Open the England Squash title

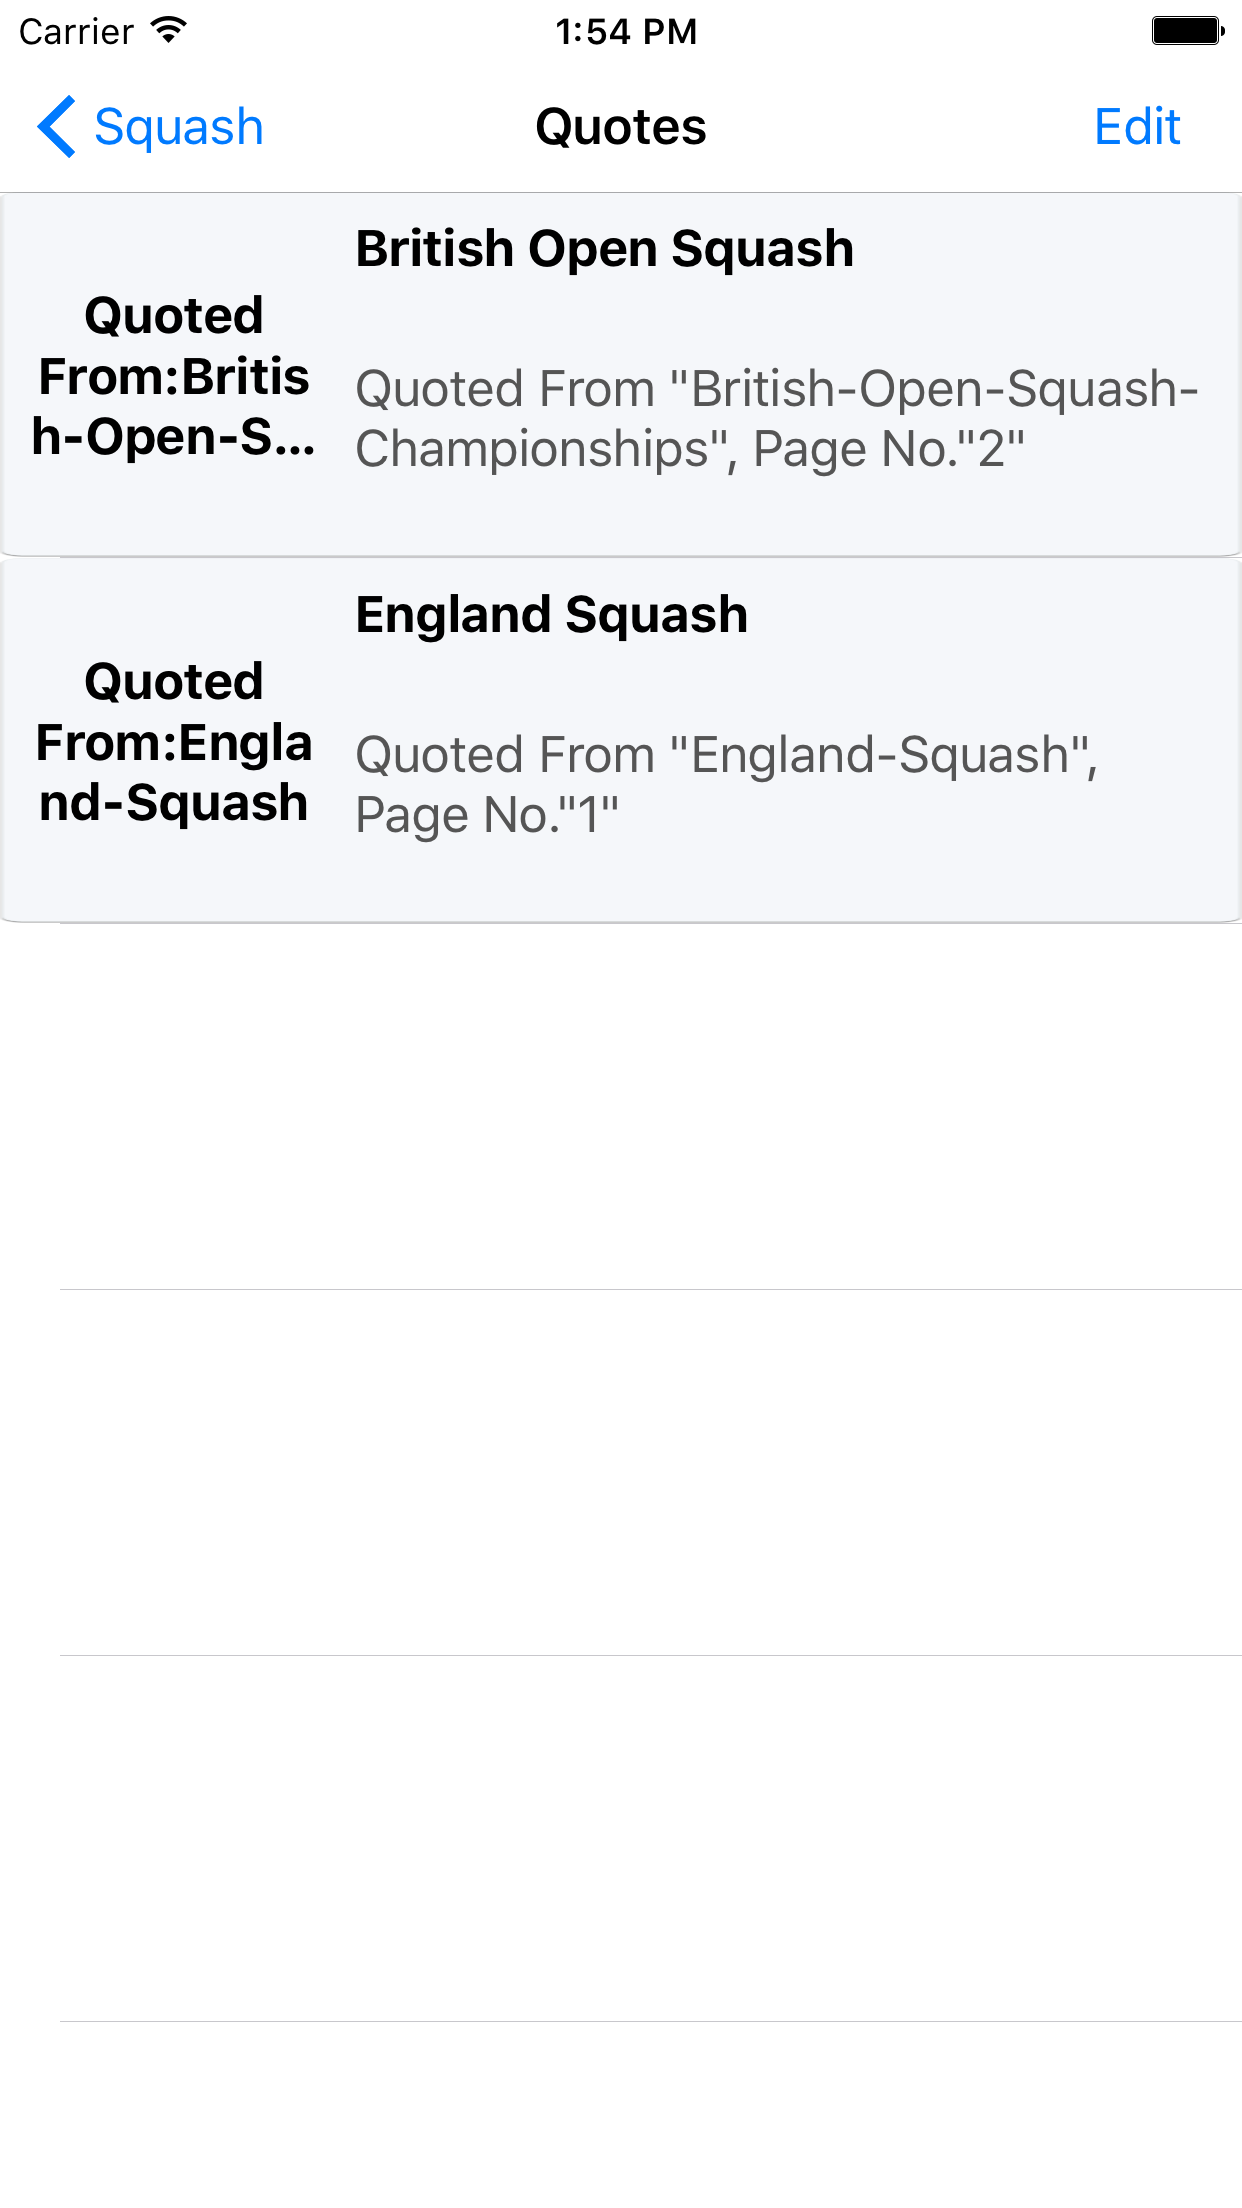click(551, 615)
